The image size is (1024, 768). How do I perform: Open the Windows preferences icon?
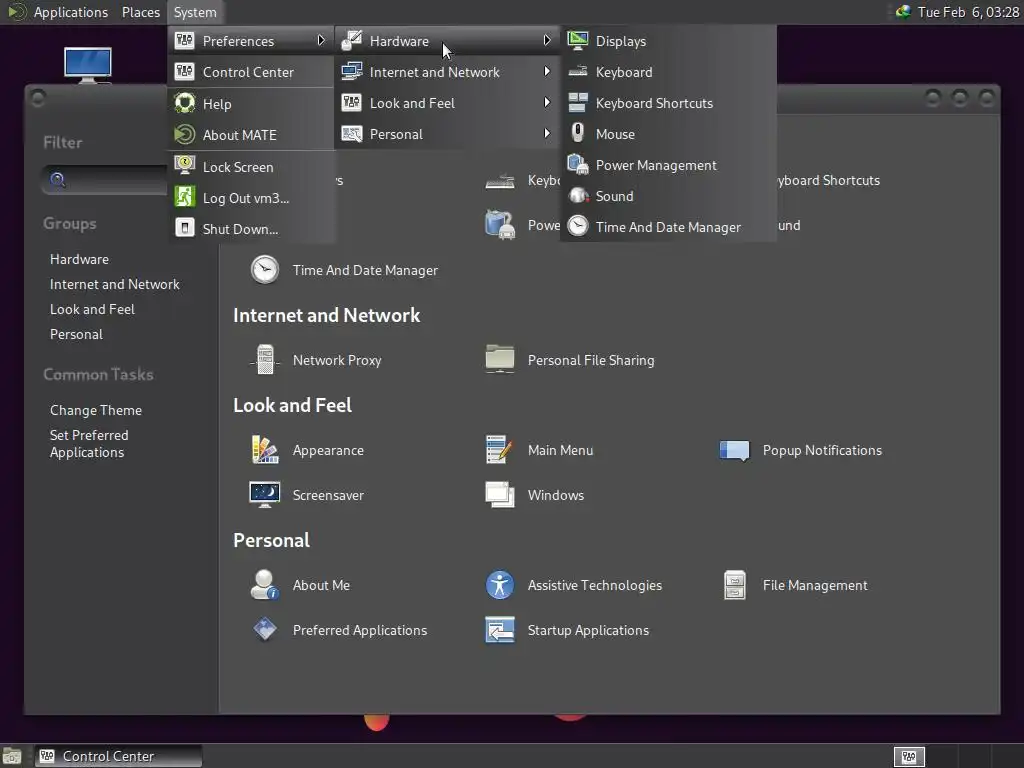[x=500, y=495]
